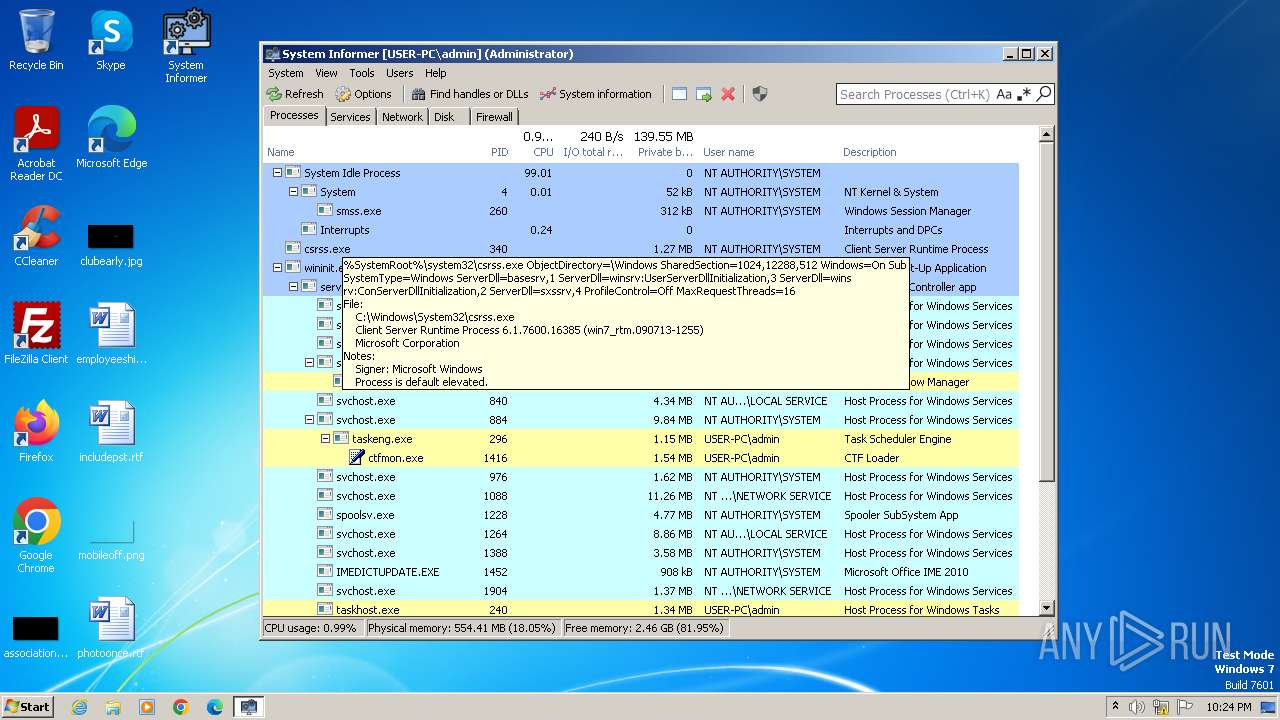
Task: Click the Free memory status bar entry
Action: click(x=644, y=628)
